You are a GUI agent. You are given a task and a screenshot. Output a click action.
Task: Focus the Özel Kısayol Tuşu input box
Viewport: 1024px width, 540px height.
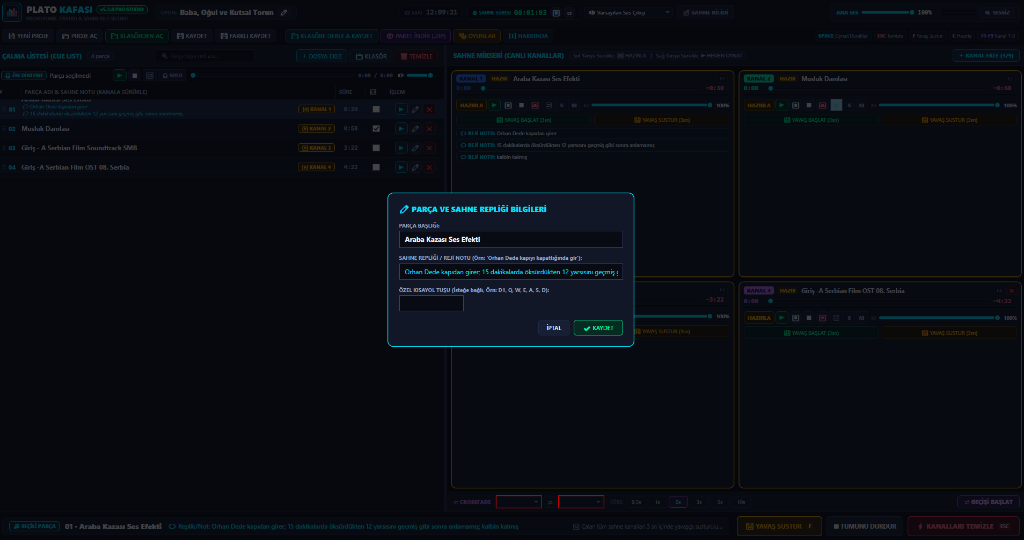click(431, 304)
